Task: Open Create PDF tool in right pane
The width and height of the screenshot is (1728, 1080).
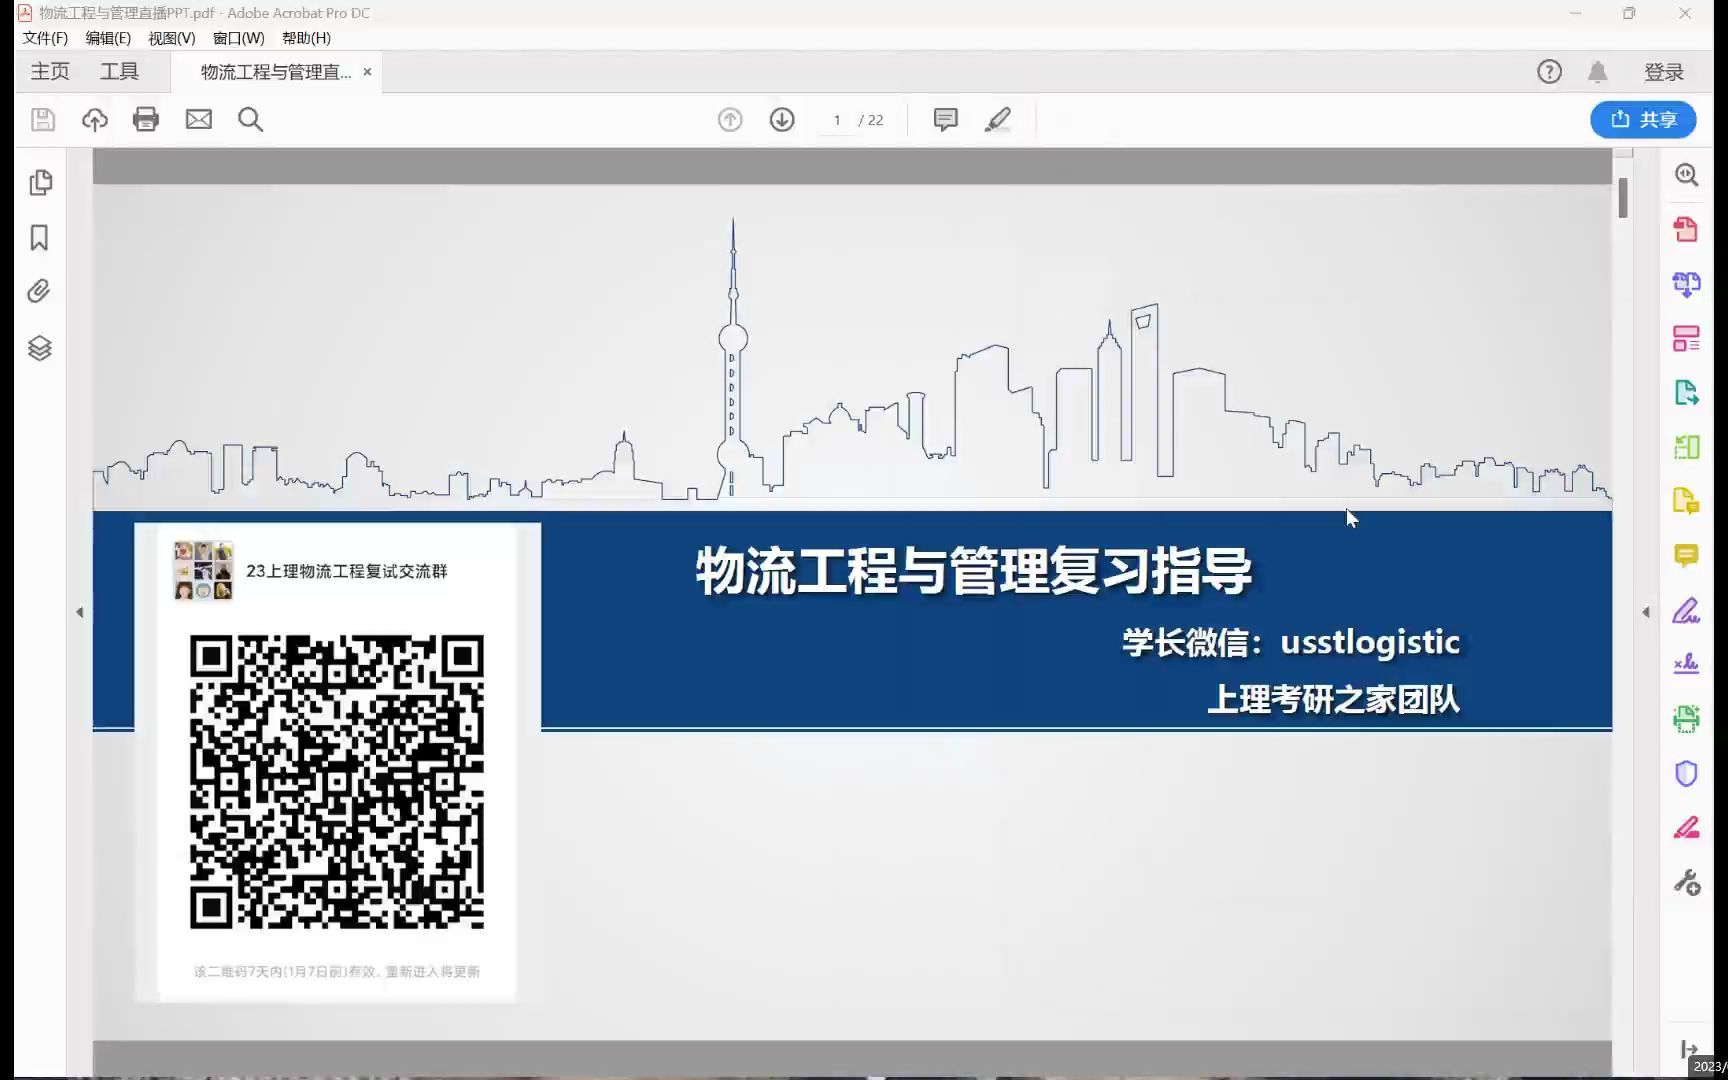Action: [x=1686, y=229]
